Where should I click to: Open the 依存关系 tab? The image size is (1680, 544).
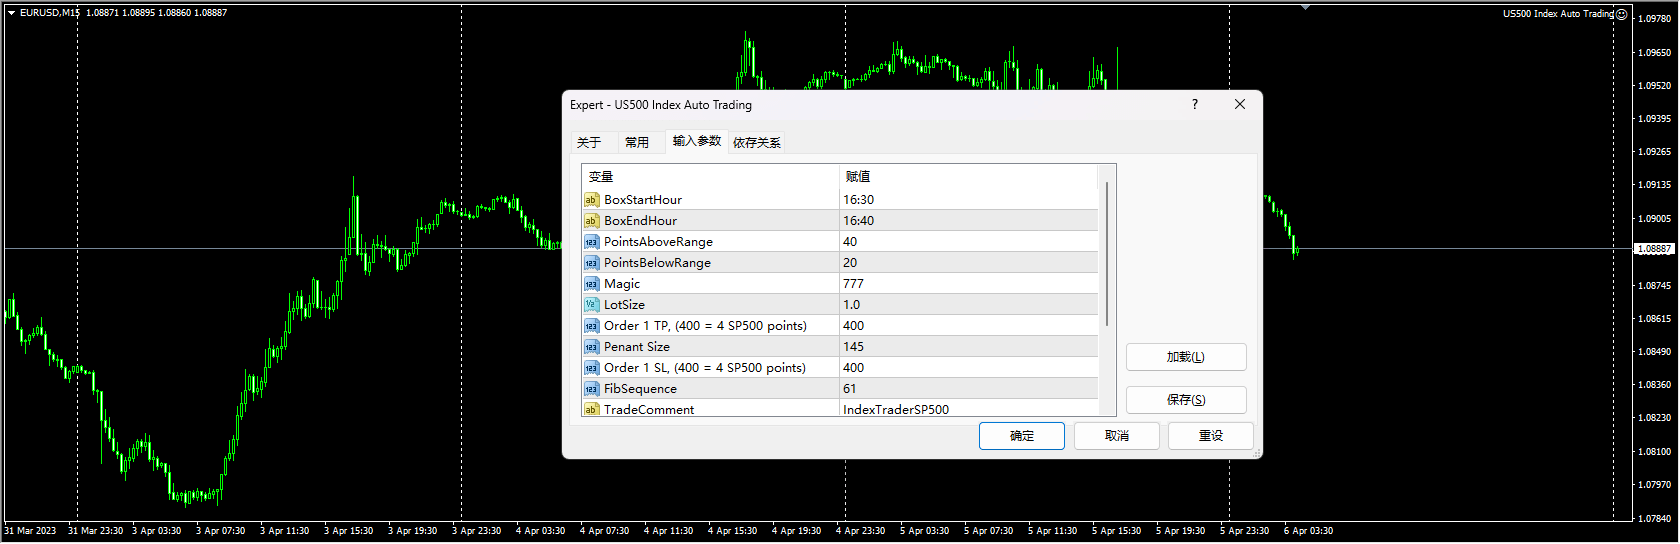tap(757, 143)
